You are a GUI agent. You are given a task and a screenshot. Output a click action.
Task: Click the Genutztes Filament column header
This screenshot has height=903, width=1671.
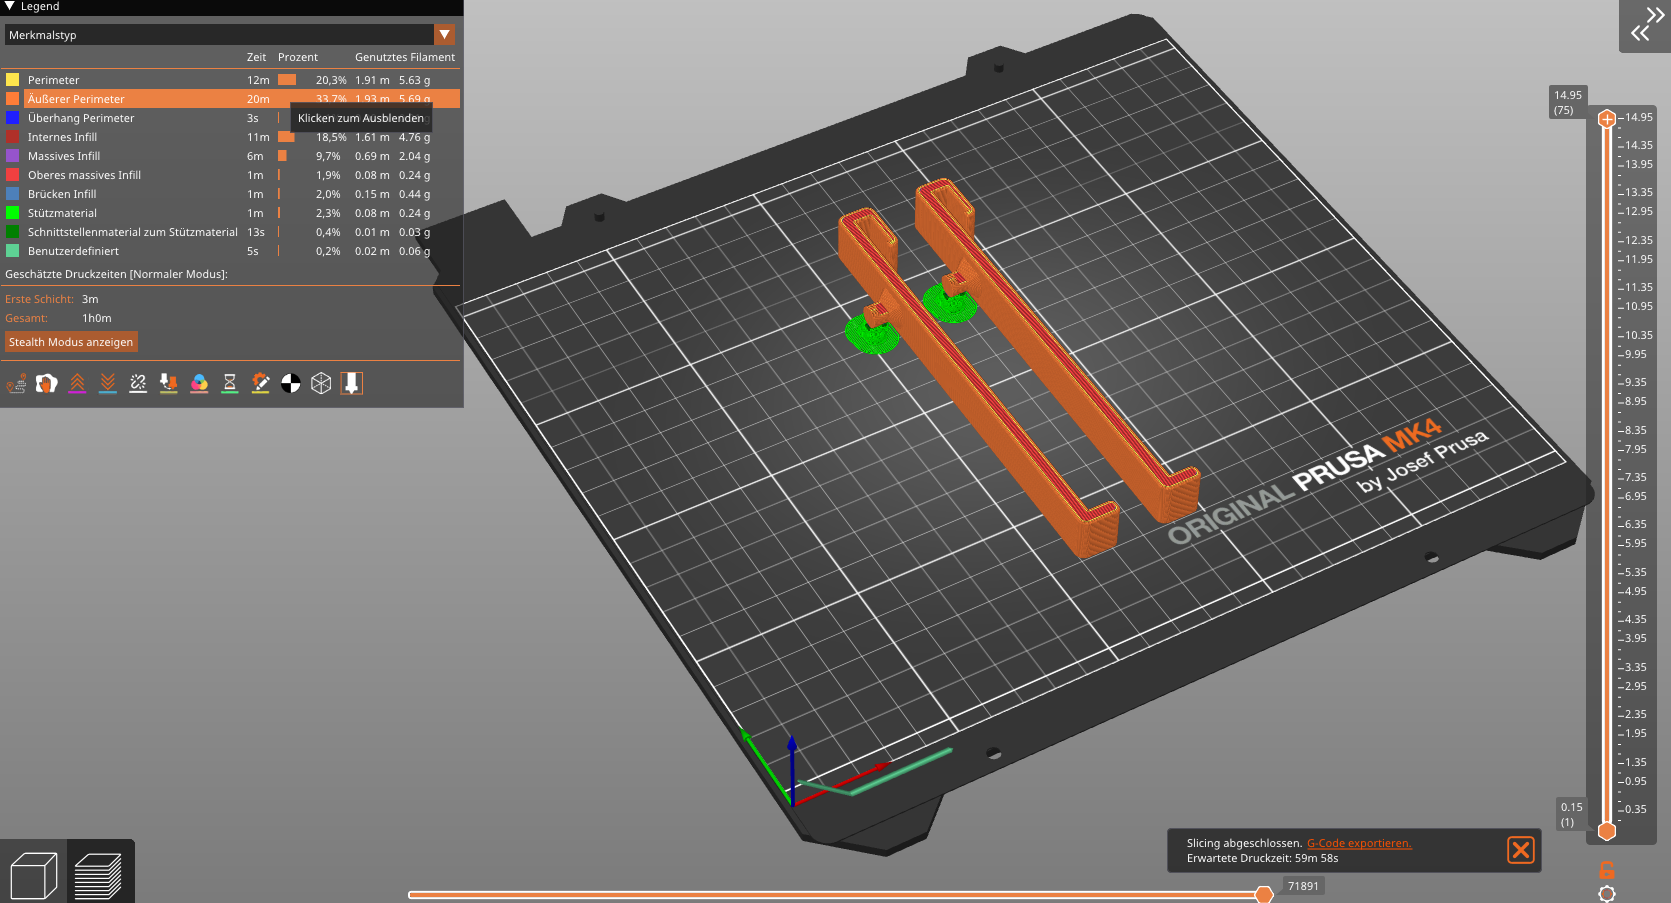click(405, 57)
